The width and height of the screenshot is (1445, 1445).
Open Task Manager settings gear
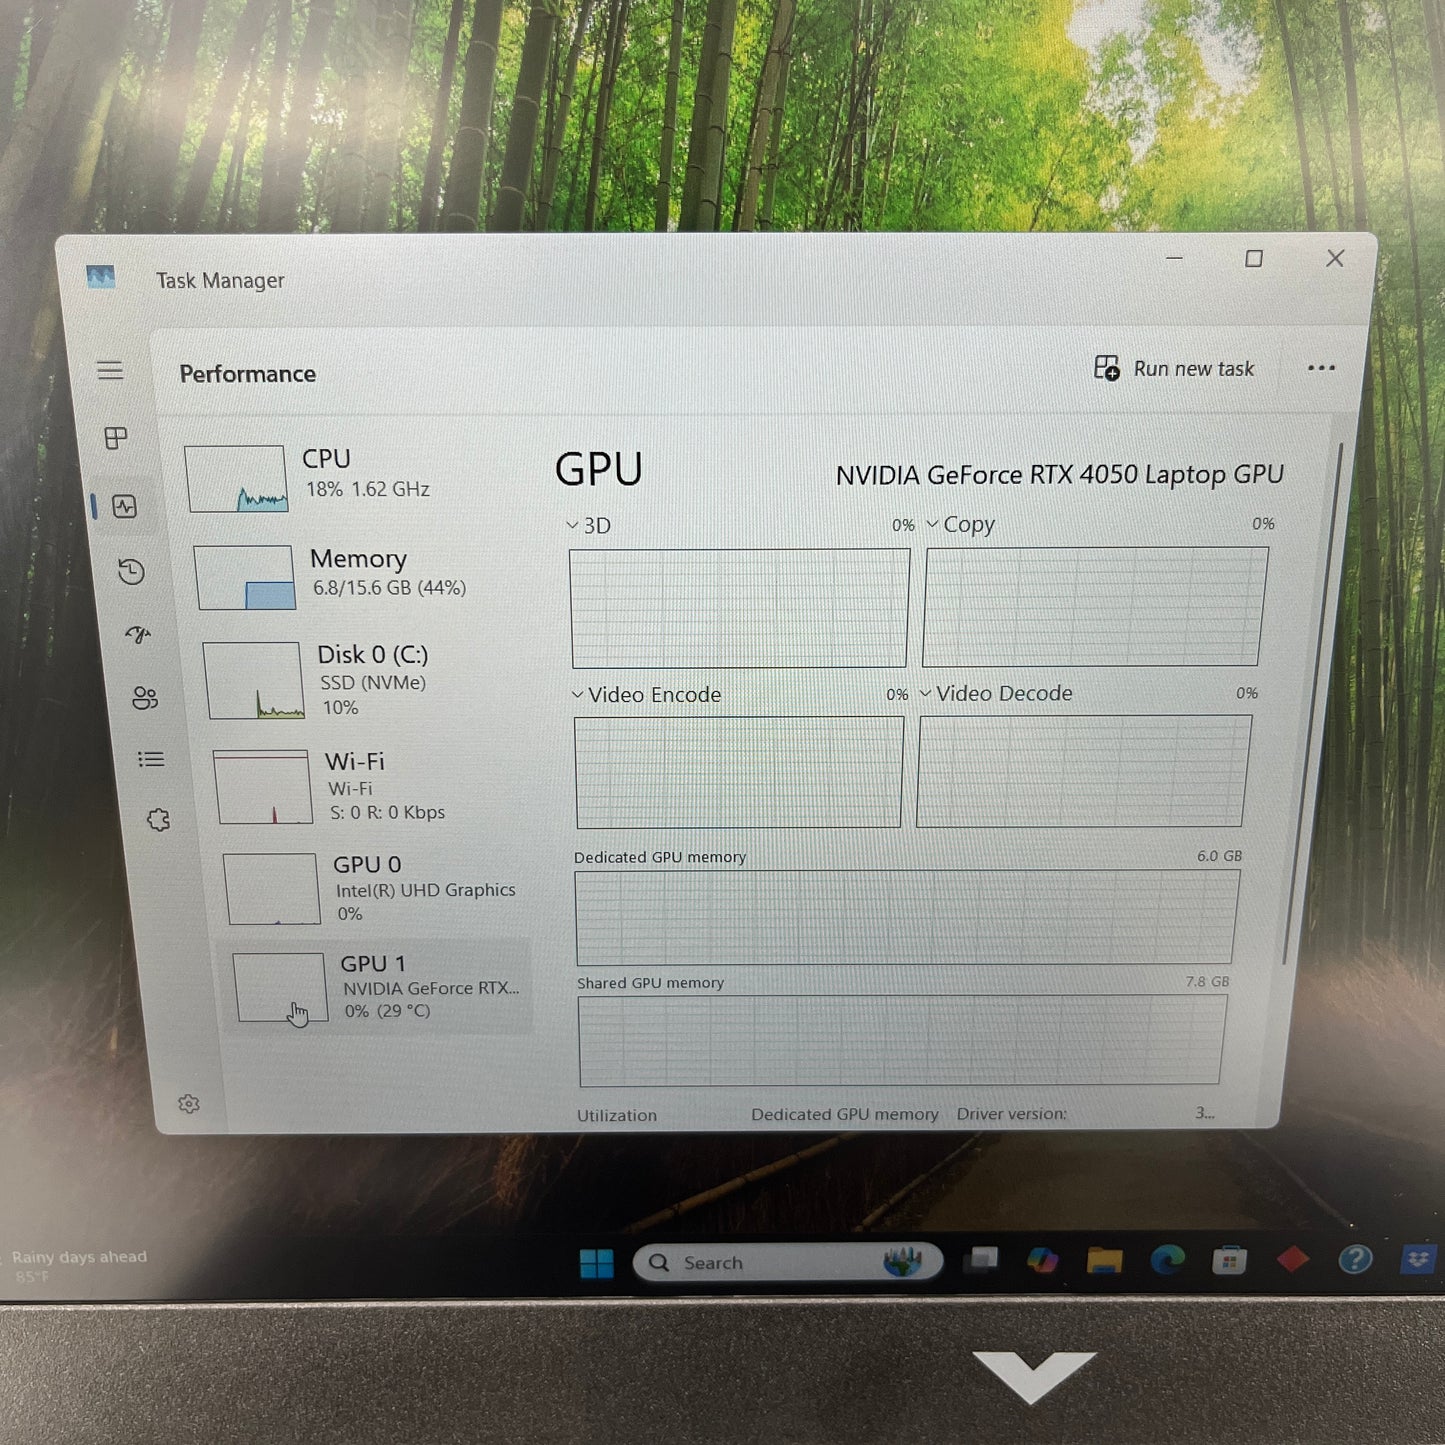[x=189, y=1104]
